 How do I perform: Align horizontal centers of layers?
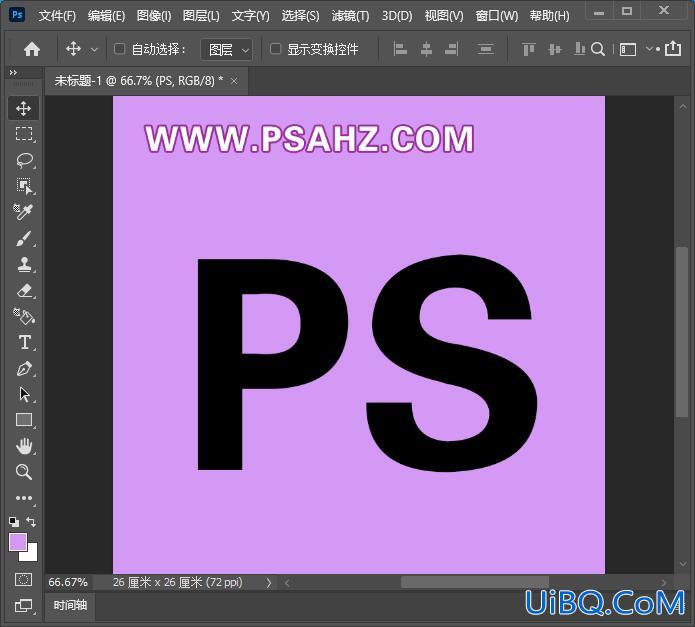pyautogui.click(x=426, y=49)
